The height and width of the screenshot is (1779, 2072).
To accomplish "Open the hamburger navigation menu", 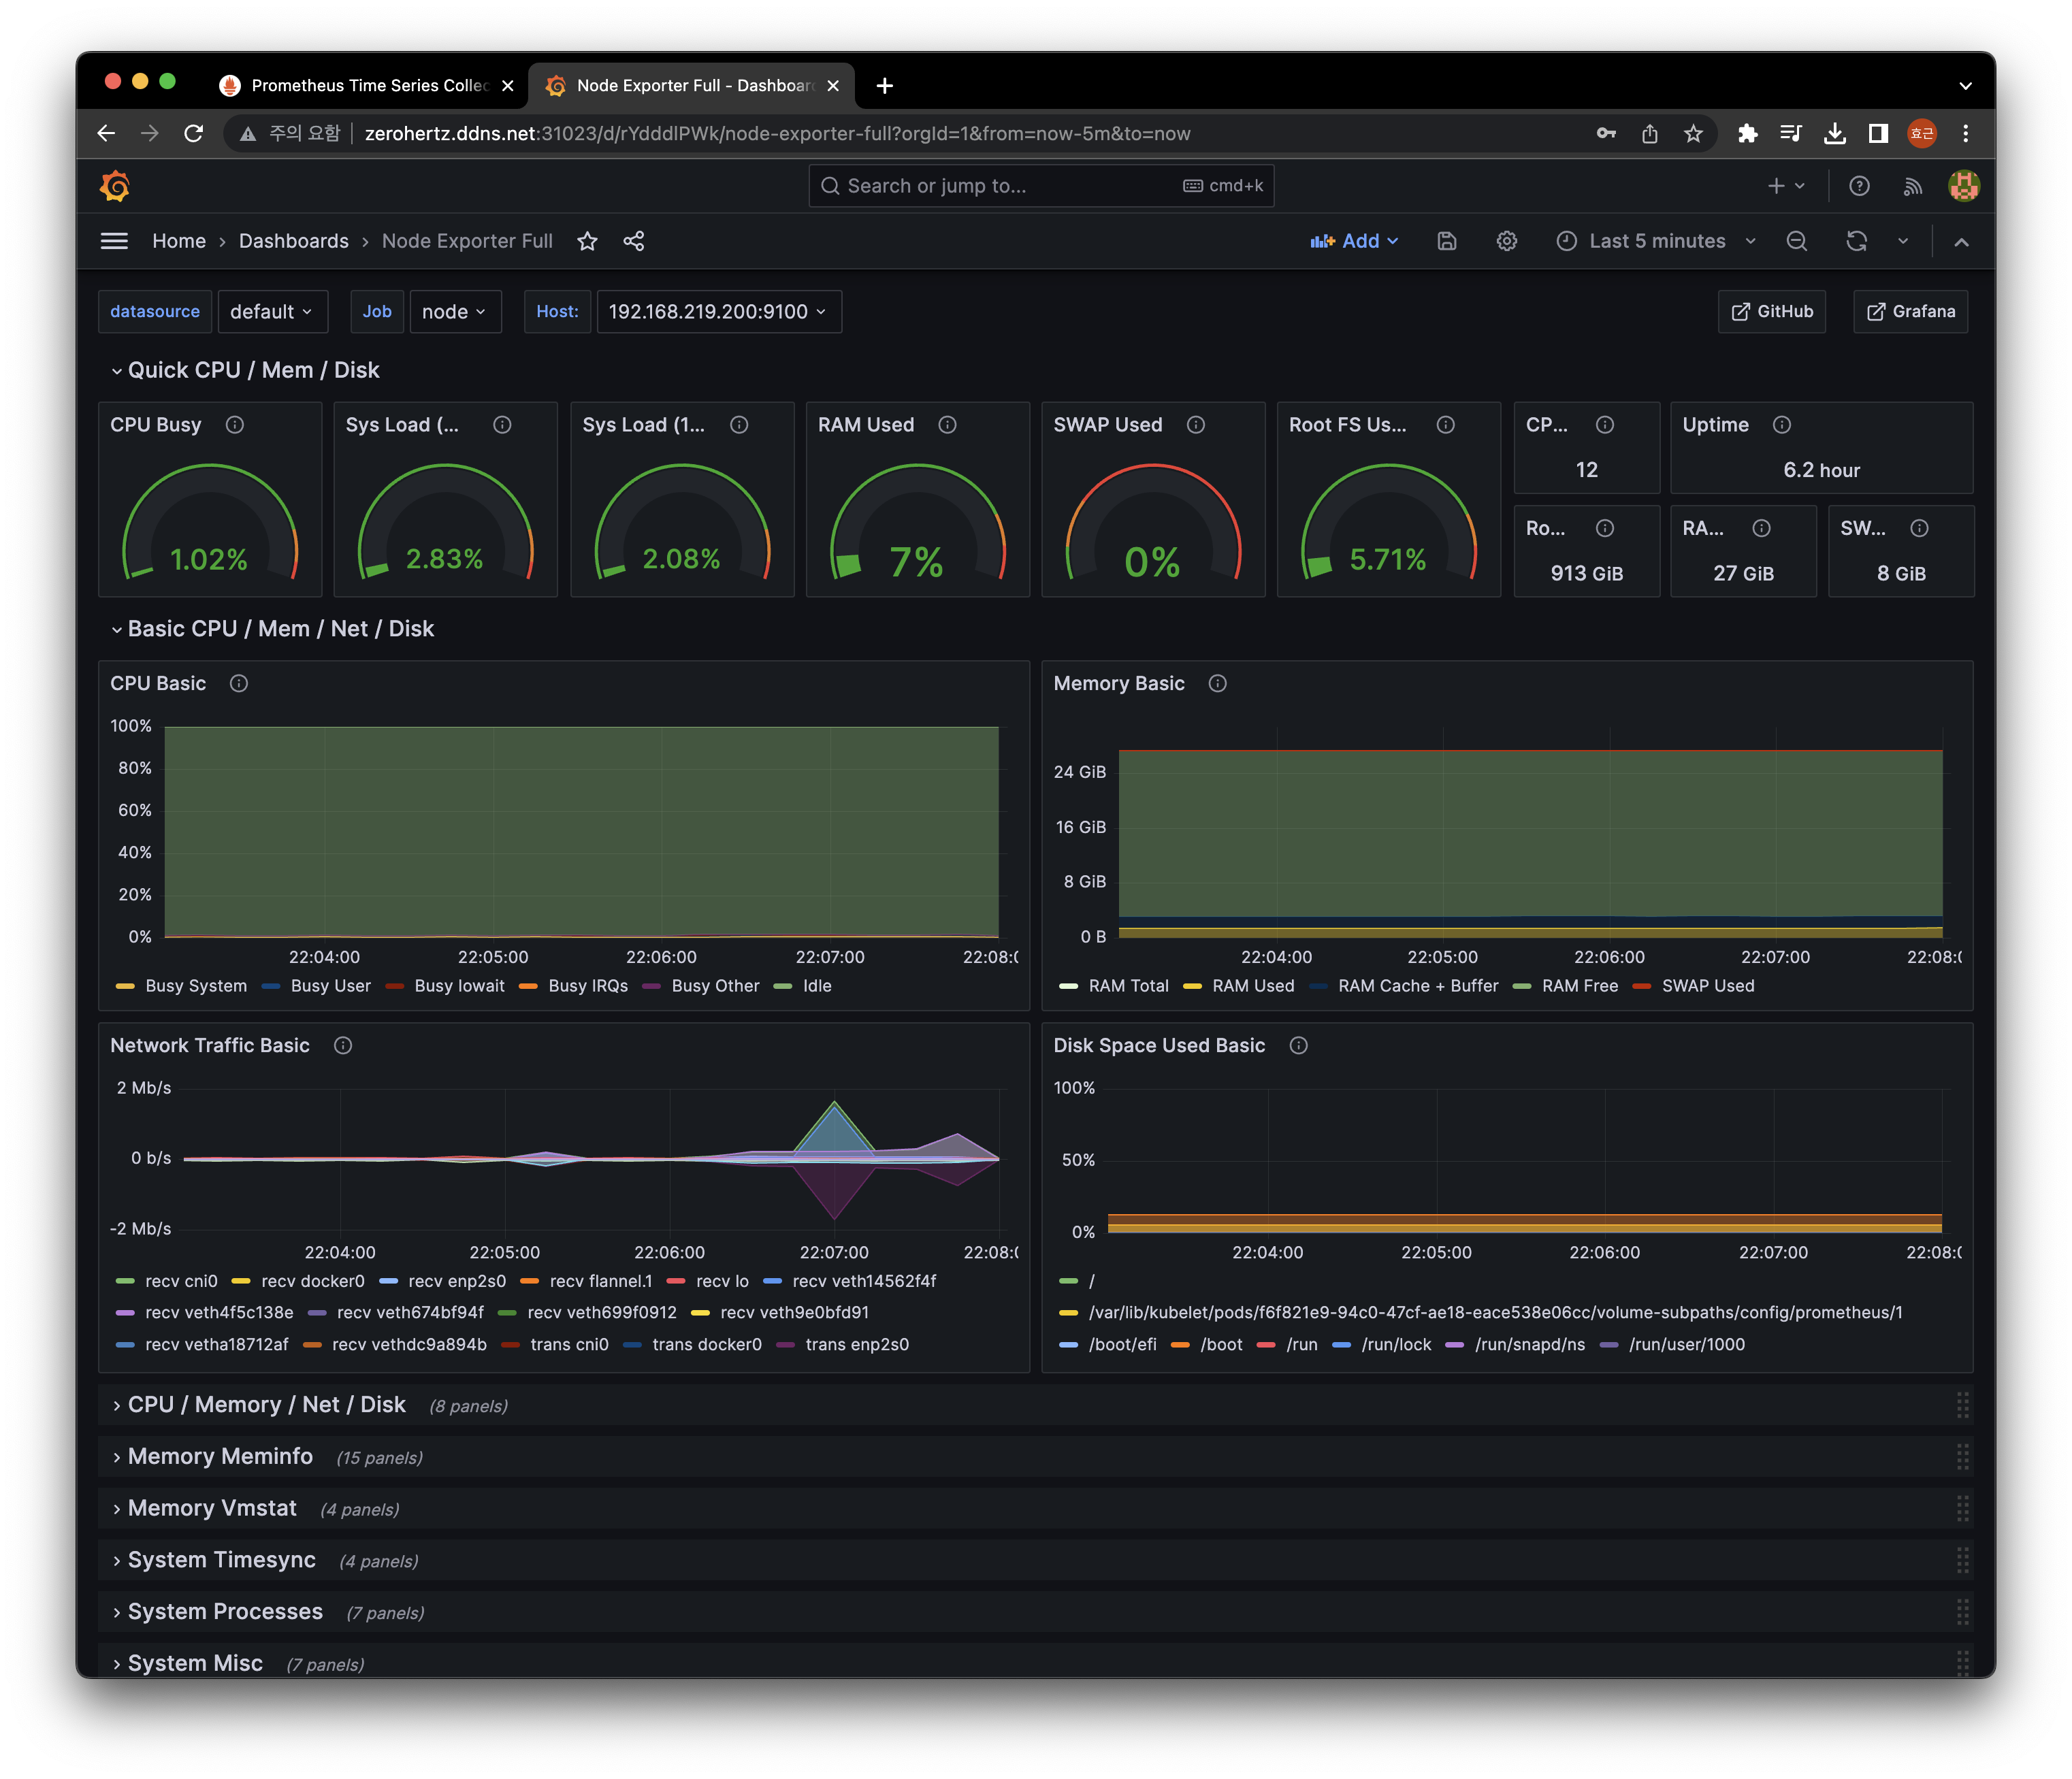I will [x=114, y=241].
